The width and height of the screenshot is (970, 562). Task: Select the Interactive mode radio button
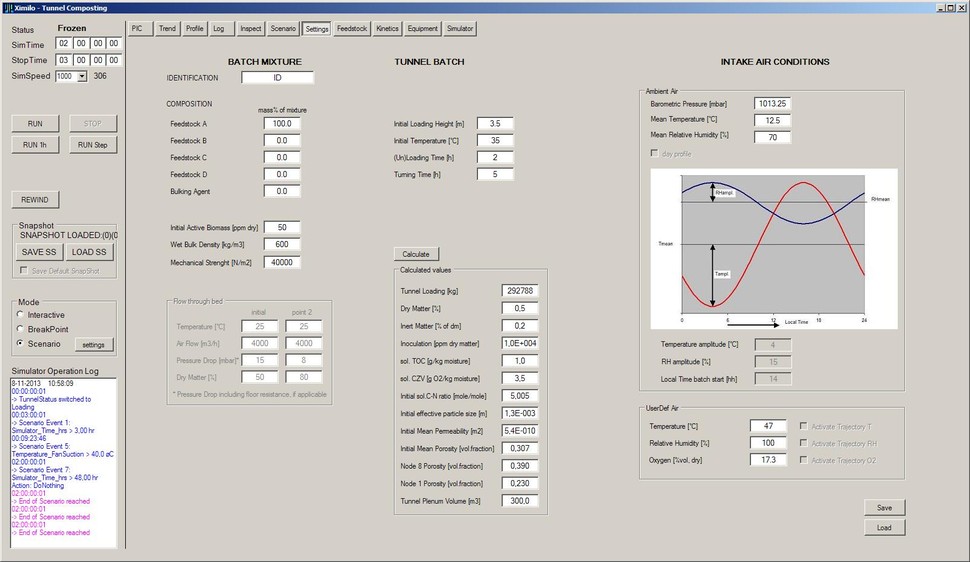pyautogui.click(x=21, y=315)
